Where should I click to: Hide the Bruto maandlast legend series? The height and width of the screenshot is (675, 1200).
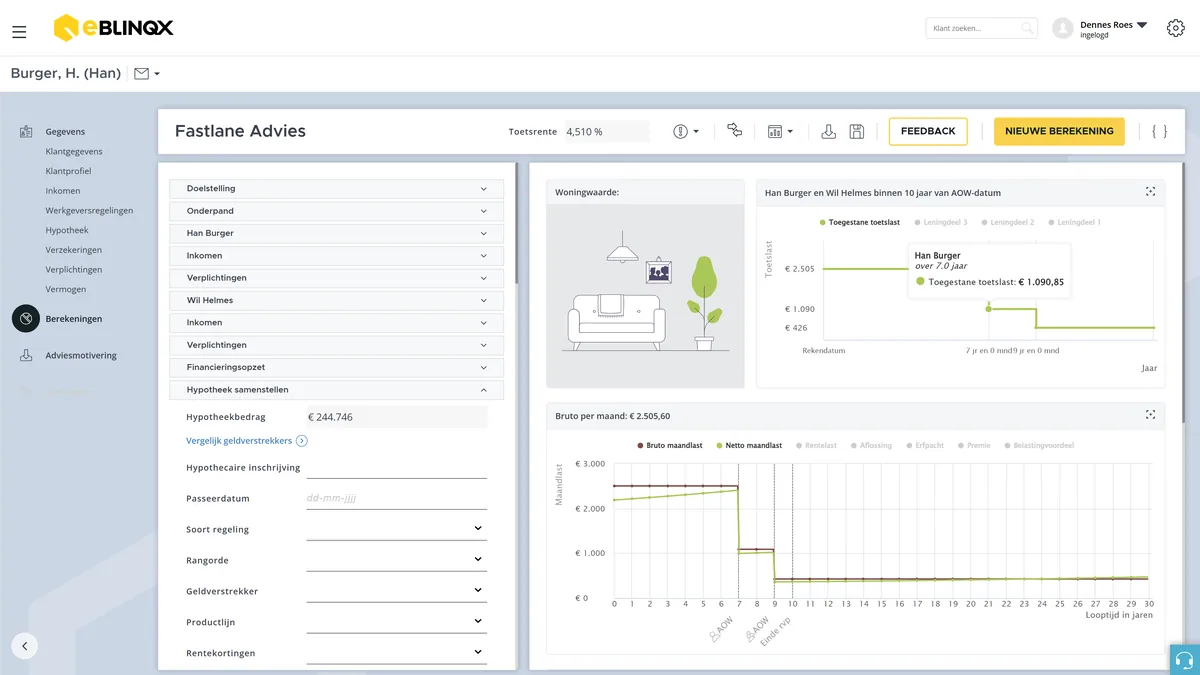tap(670, 445)
